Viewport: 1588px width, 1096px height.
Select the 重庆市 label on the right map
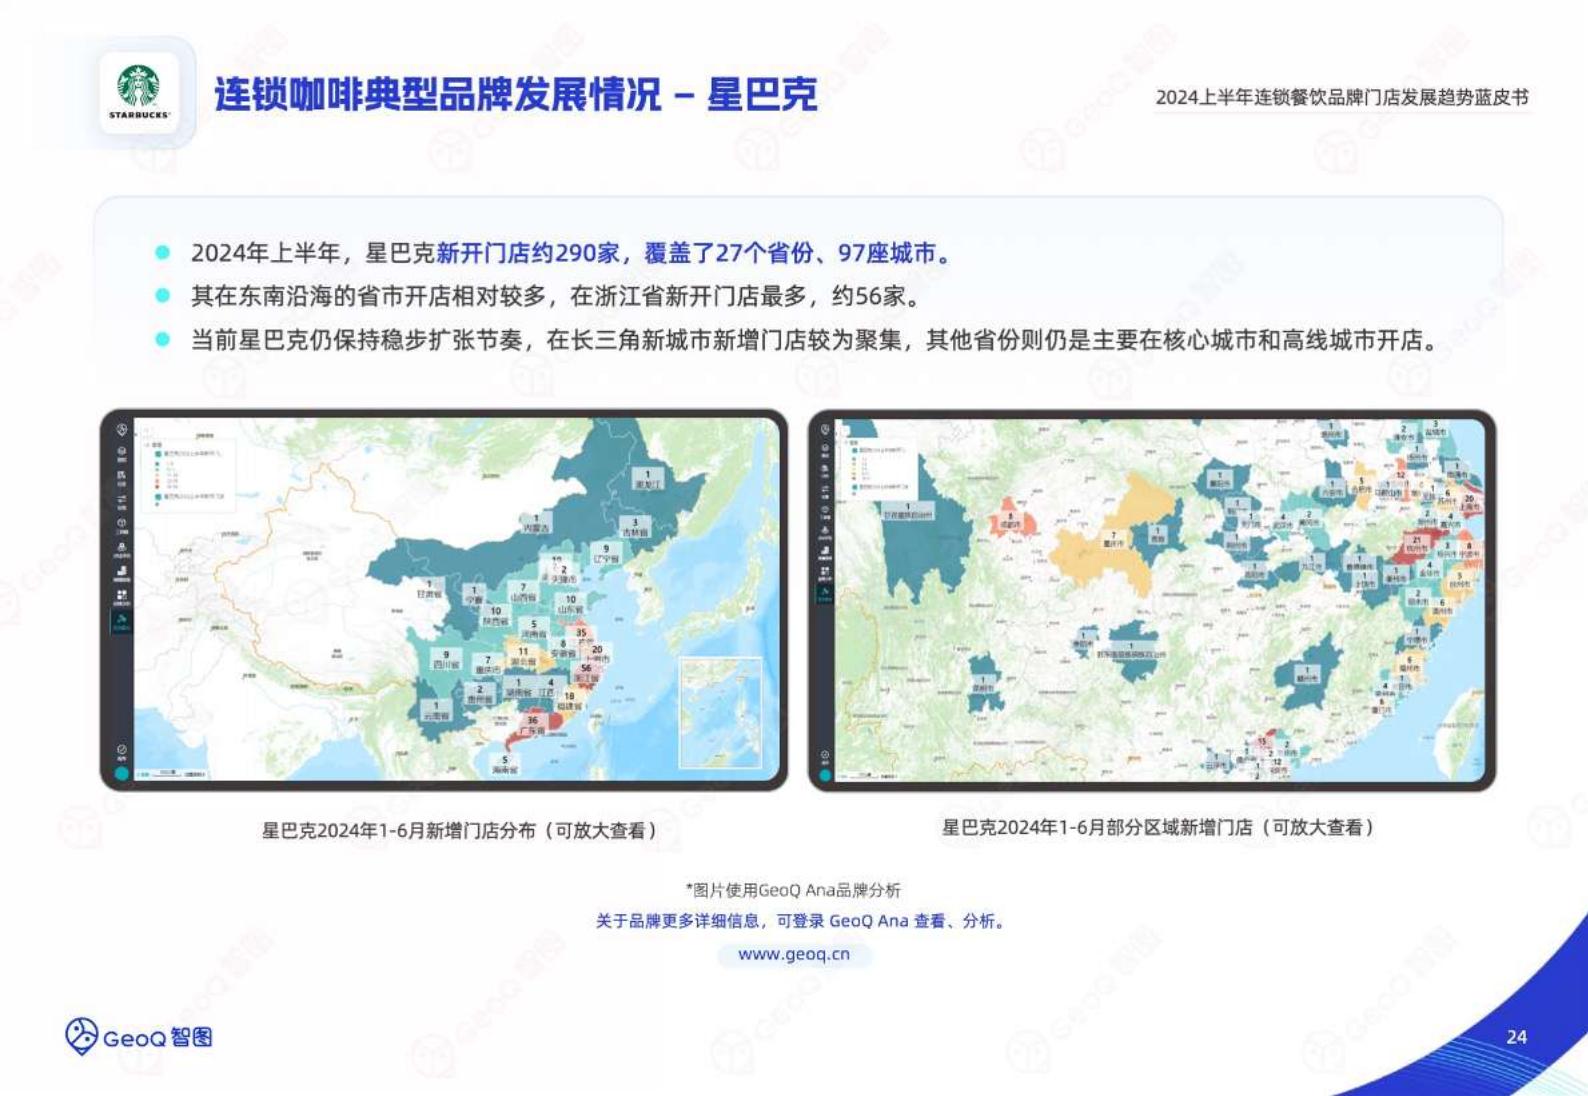[x=1113, y=538]
